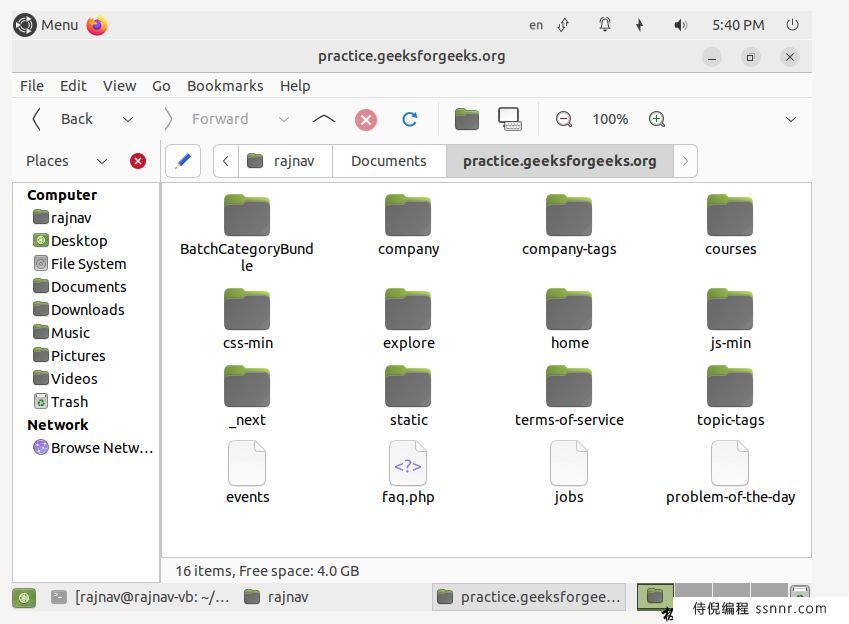Expand the Back history dropdown arrow
849x624 pixels.
pyautogui.click(x=128, y=119)
